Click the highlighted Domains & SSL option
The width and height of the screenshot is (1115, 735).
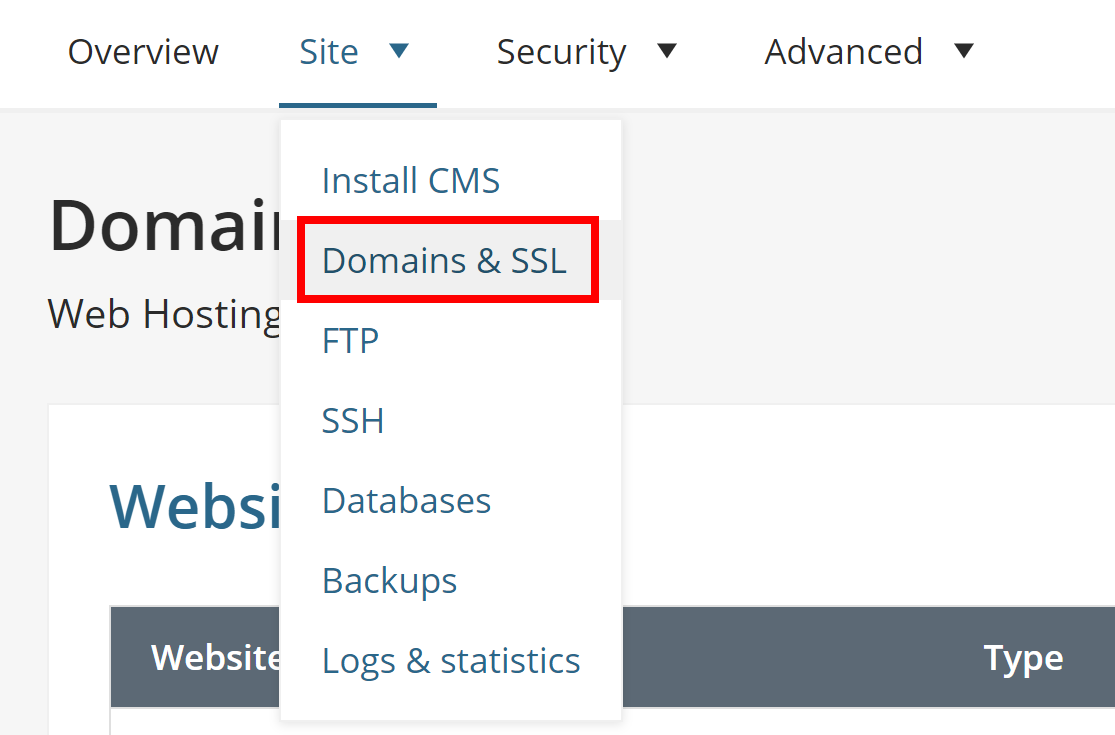pos(444,259)
